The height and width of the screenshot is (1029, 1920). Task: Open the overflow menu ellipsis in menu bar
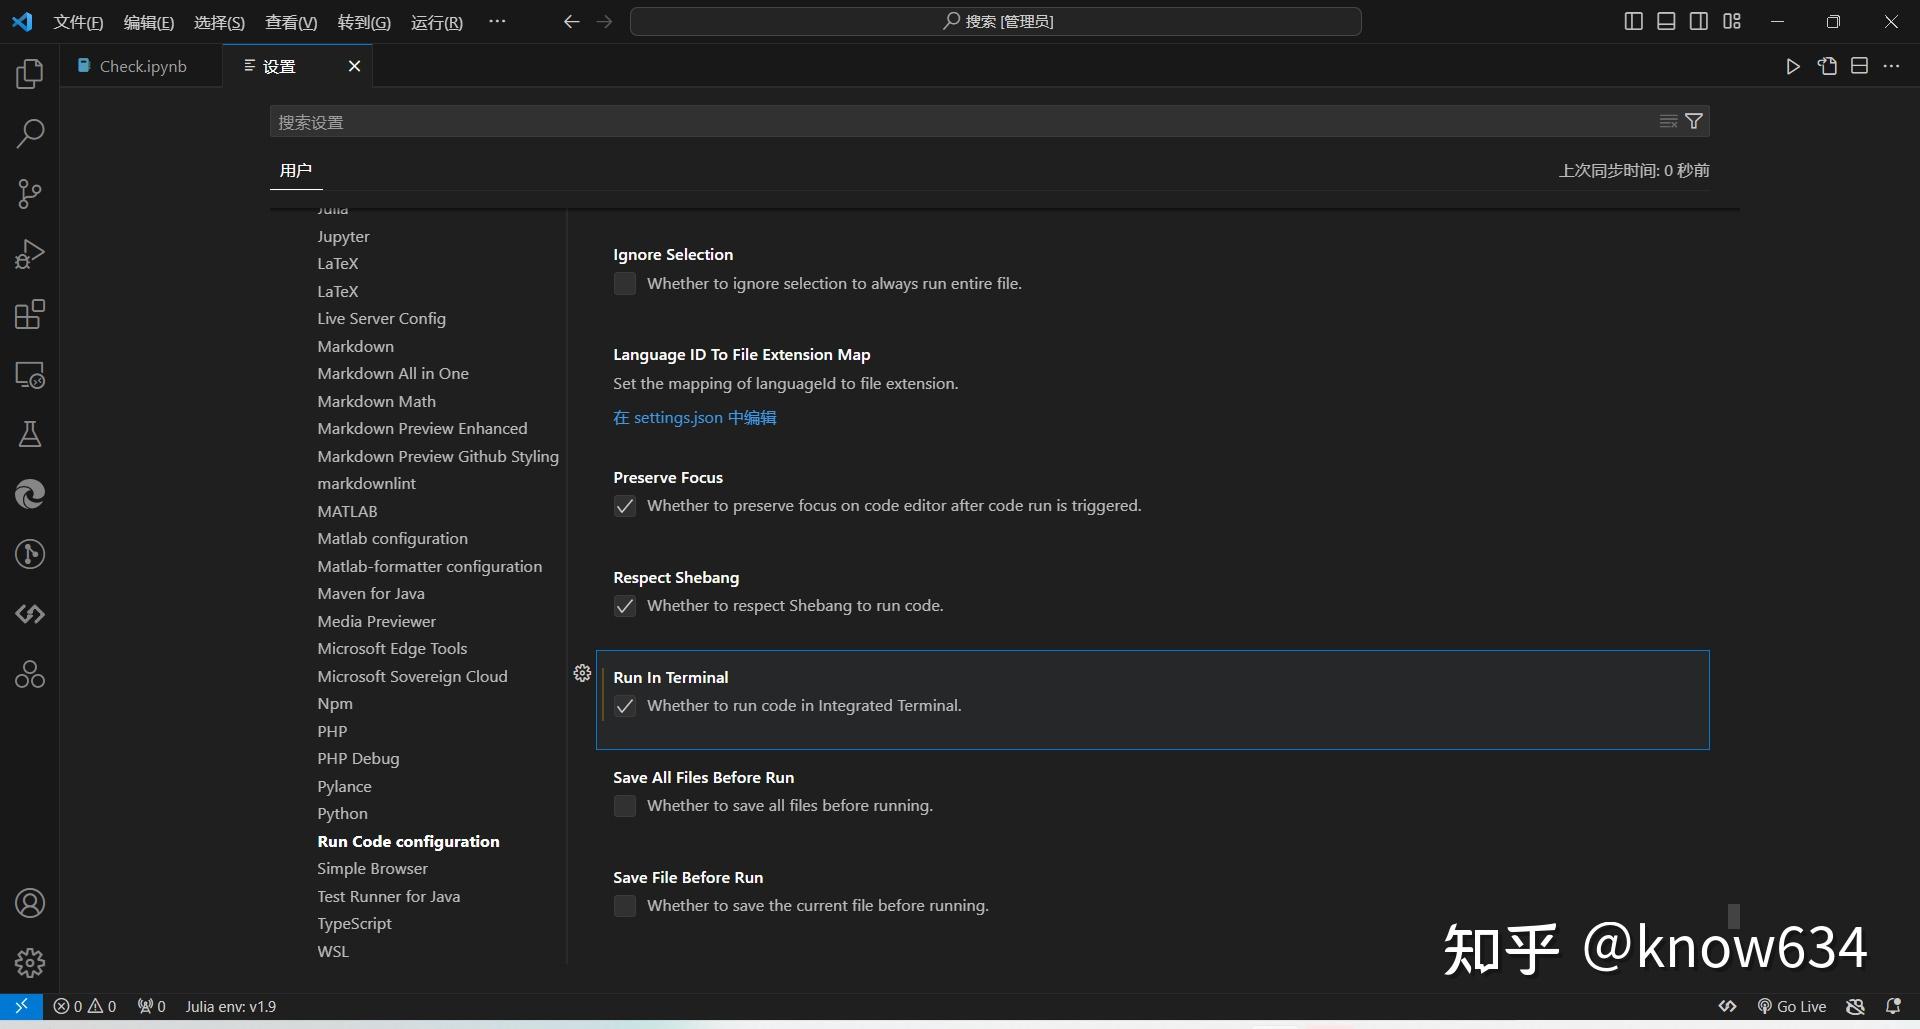coord(497,21)
